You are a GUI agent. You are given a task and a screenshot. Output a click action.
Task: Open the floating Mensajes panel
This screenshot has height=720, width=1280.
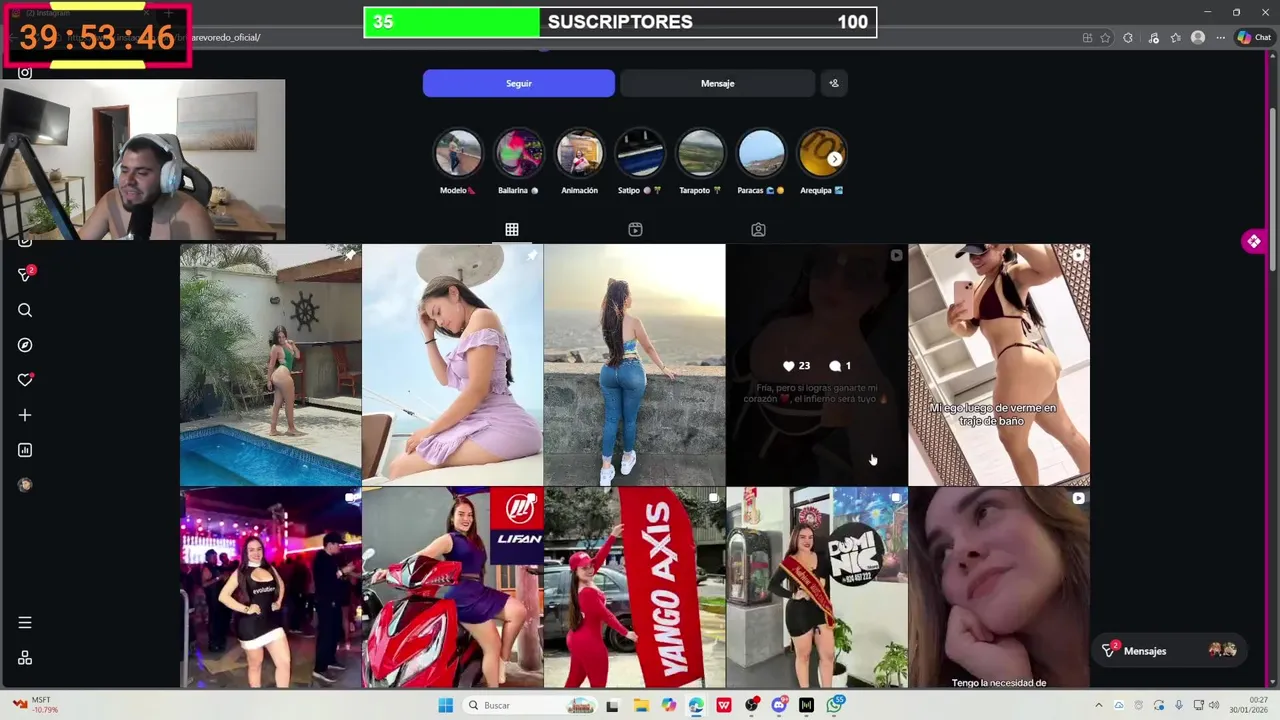tap(1170, 650)
